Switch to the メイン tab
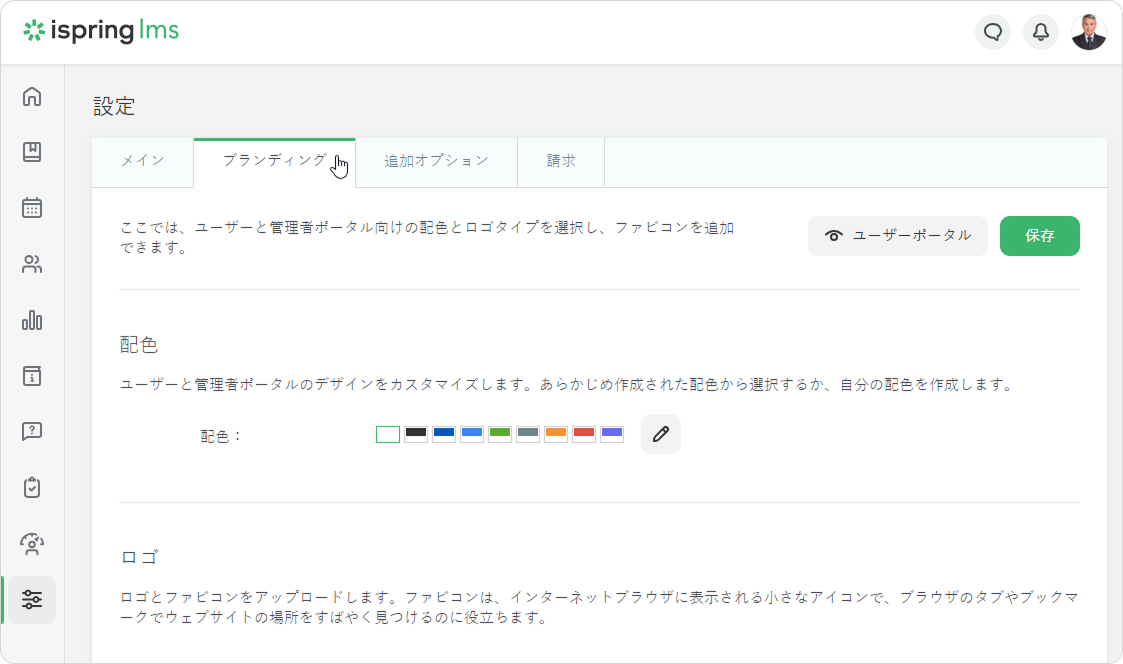 coord(142,161)
